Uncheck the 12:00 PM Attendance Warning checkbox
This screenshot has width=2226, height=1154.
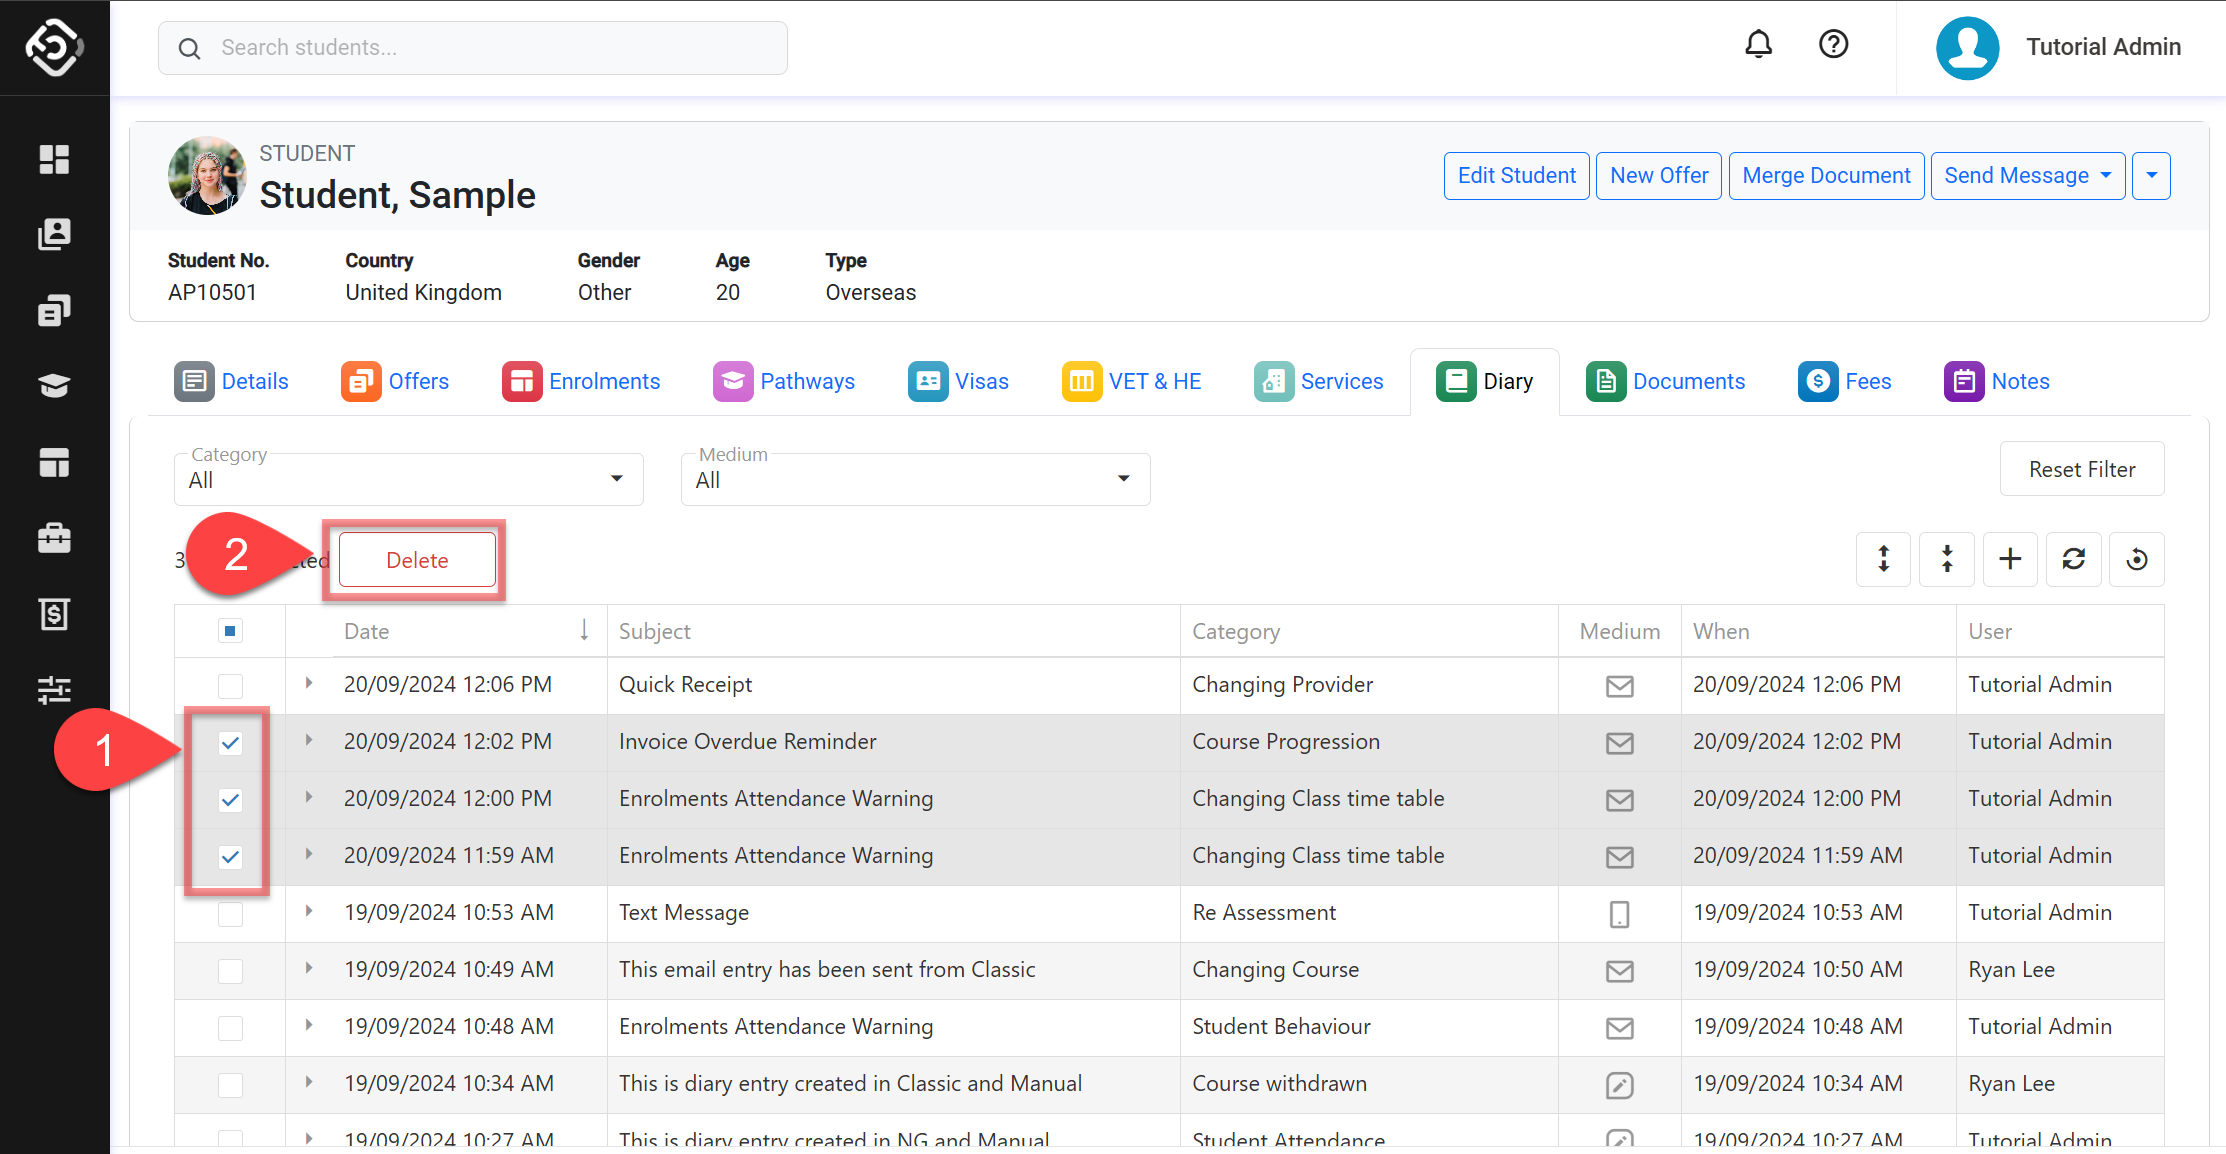(230, 800)
